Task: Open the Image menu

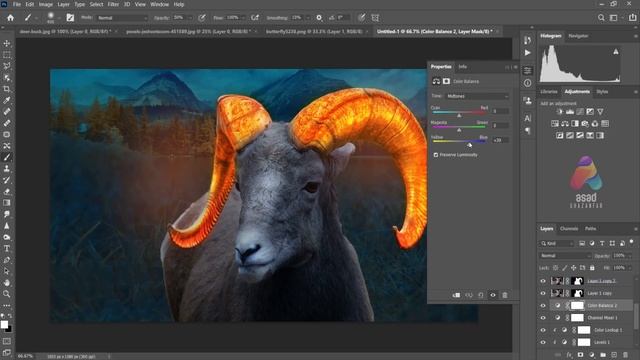Action: pyautogui.click(x=45, y=4)
